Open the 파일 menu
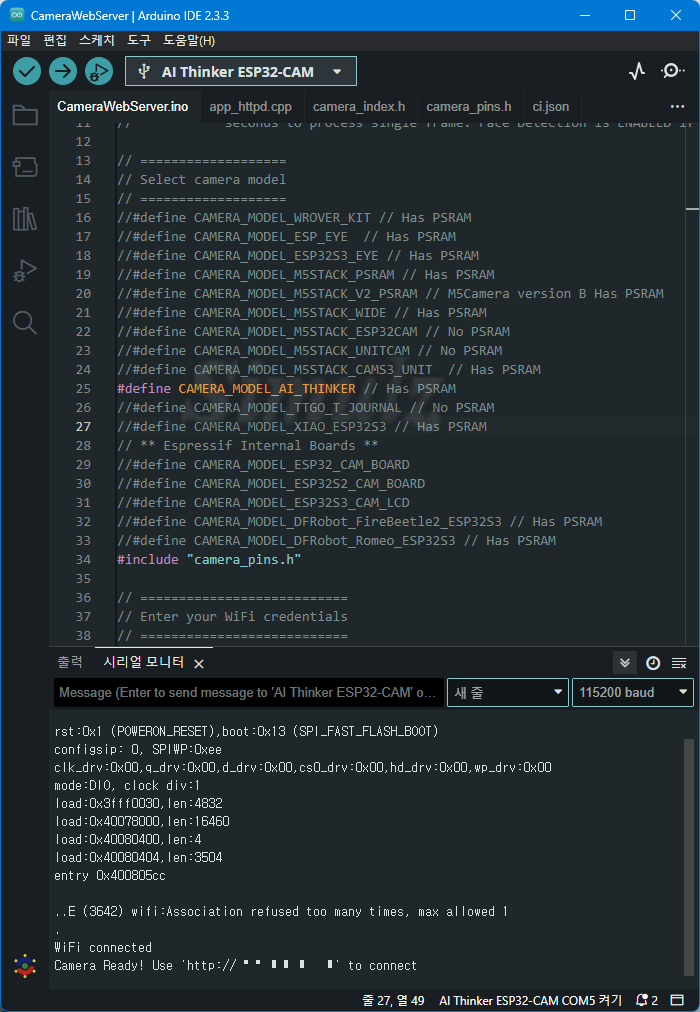 tap(19, 41)
